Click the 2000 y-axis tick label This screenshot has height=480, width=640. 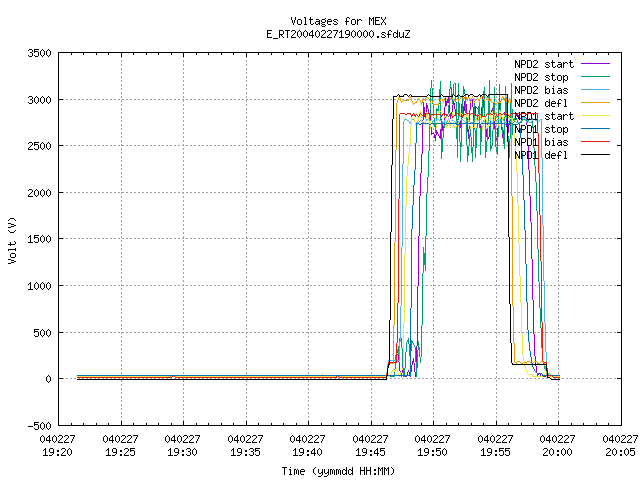pos(39,193)
